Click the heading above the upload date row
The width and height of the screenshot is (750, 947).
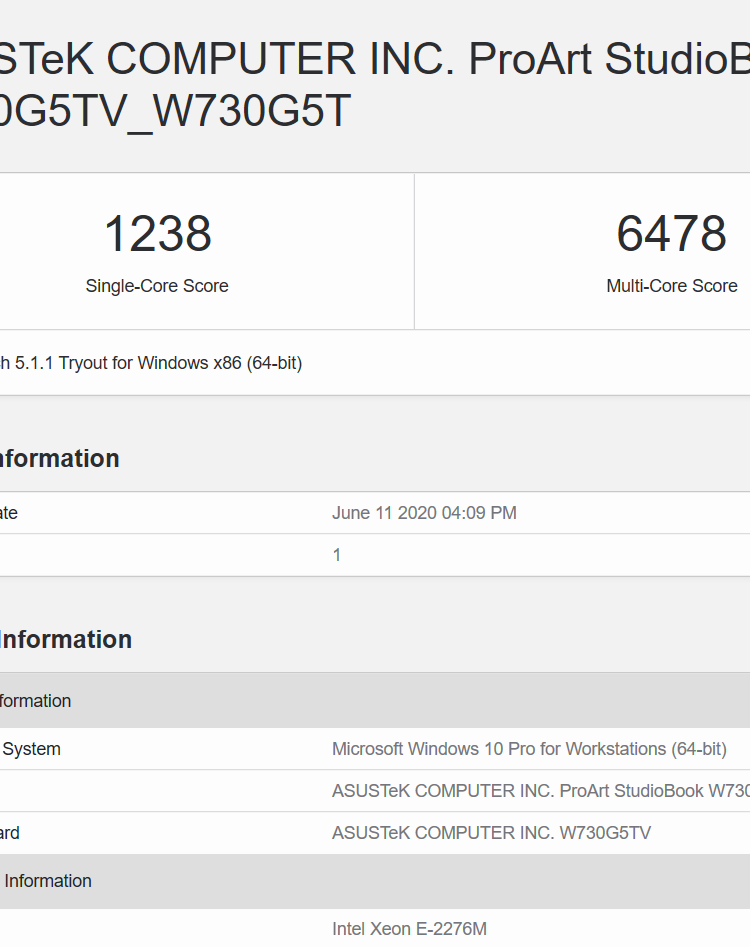(58, 459)
